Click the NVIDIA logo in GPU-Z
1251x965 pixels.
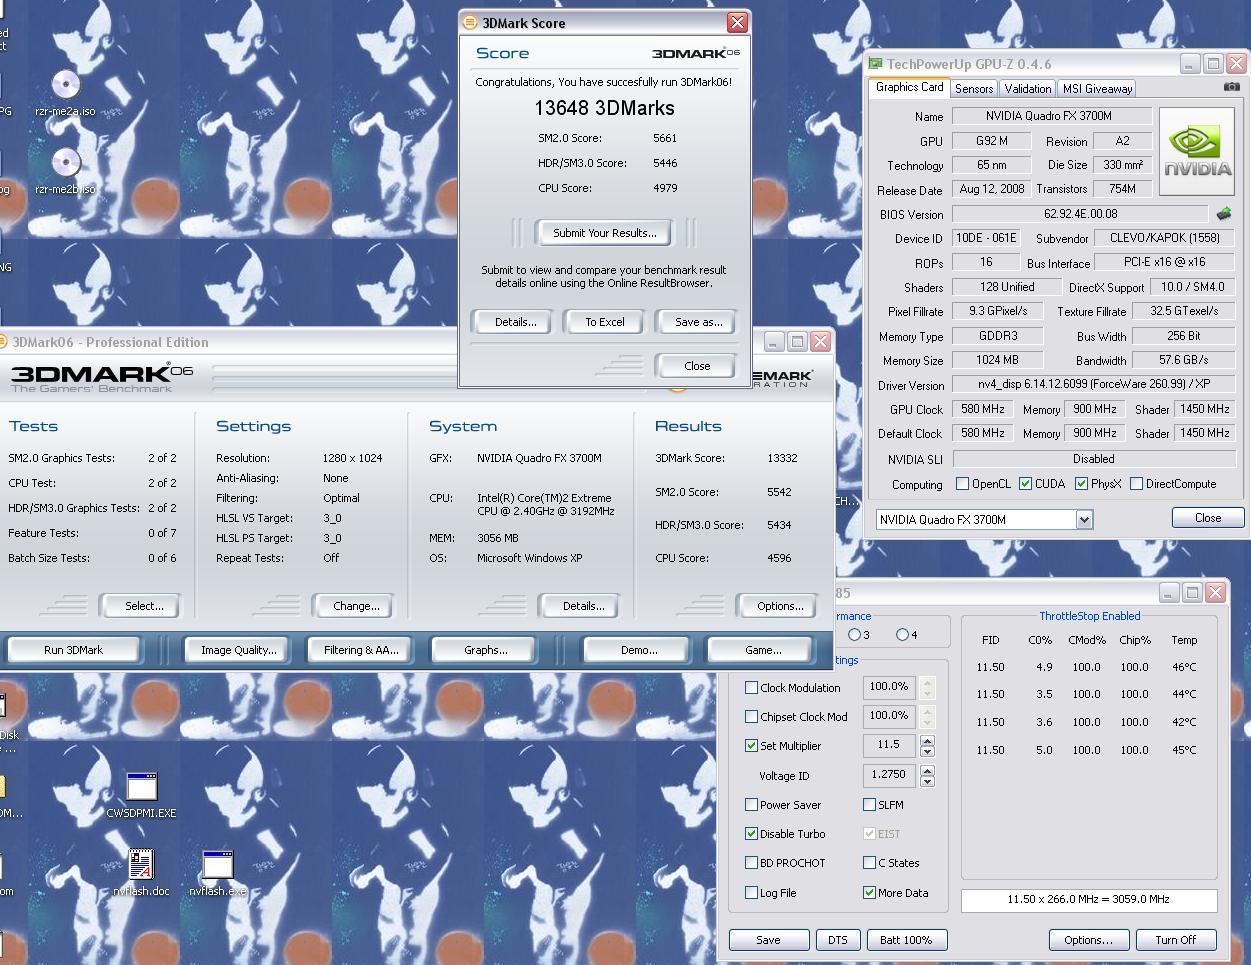coord(1196,152)
